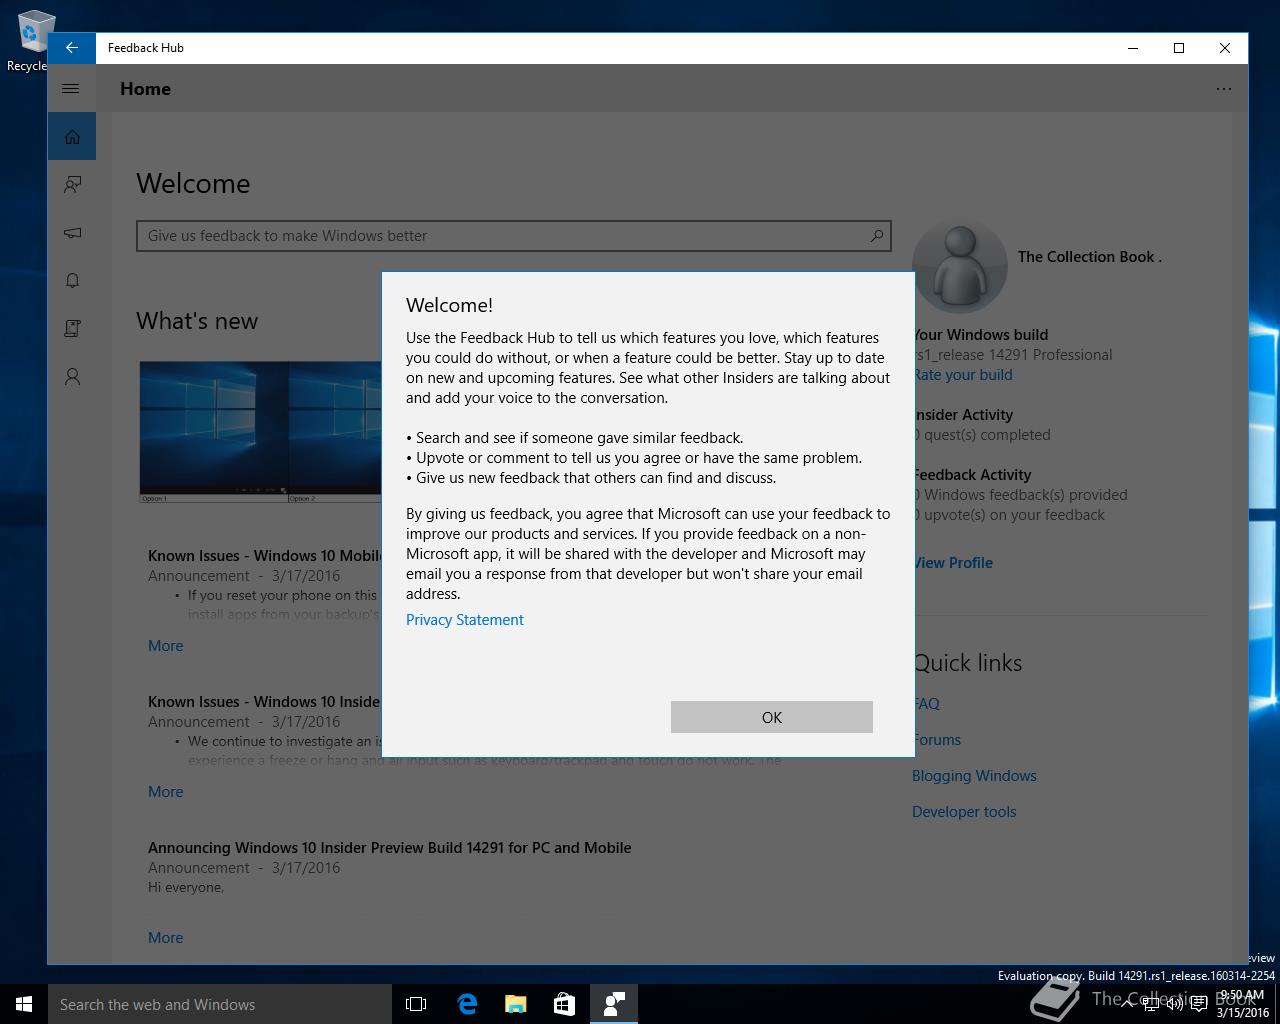Open the taskbar clock showing 9:50 AM

click(x=1242, y=1004)
